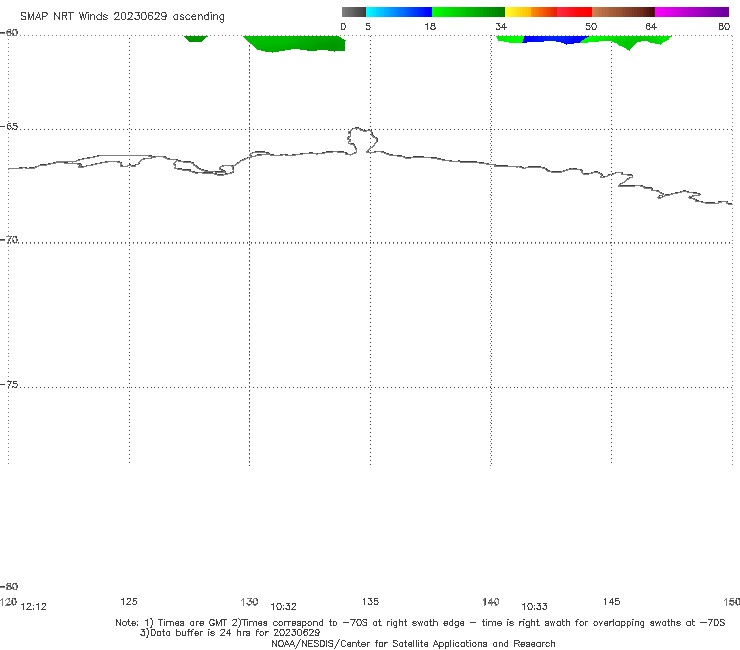The height and width of the screenshot is (650, 740).
Task: Click the magenta-purple 64-80 color bar segment
Action: coord(692,12)
